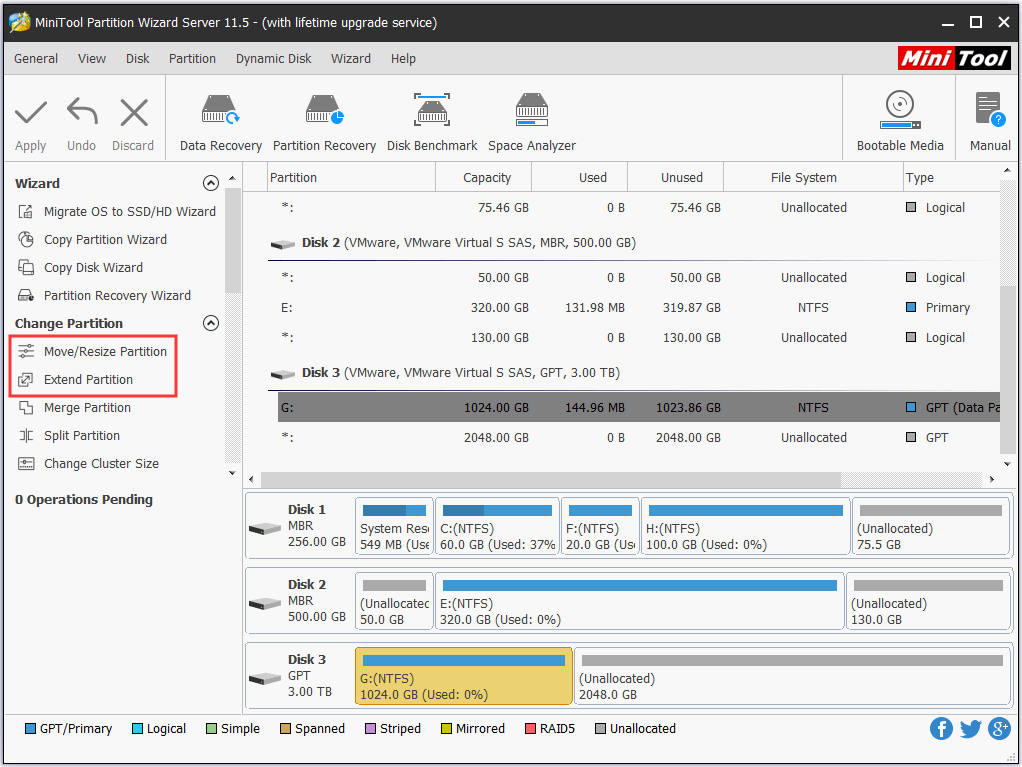Click the Apply checkmark icon
The height and width of the screenshot is (767, 1022).
pyautogui.click(x=31, y=113)
